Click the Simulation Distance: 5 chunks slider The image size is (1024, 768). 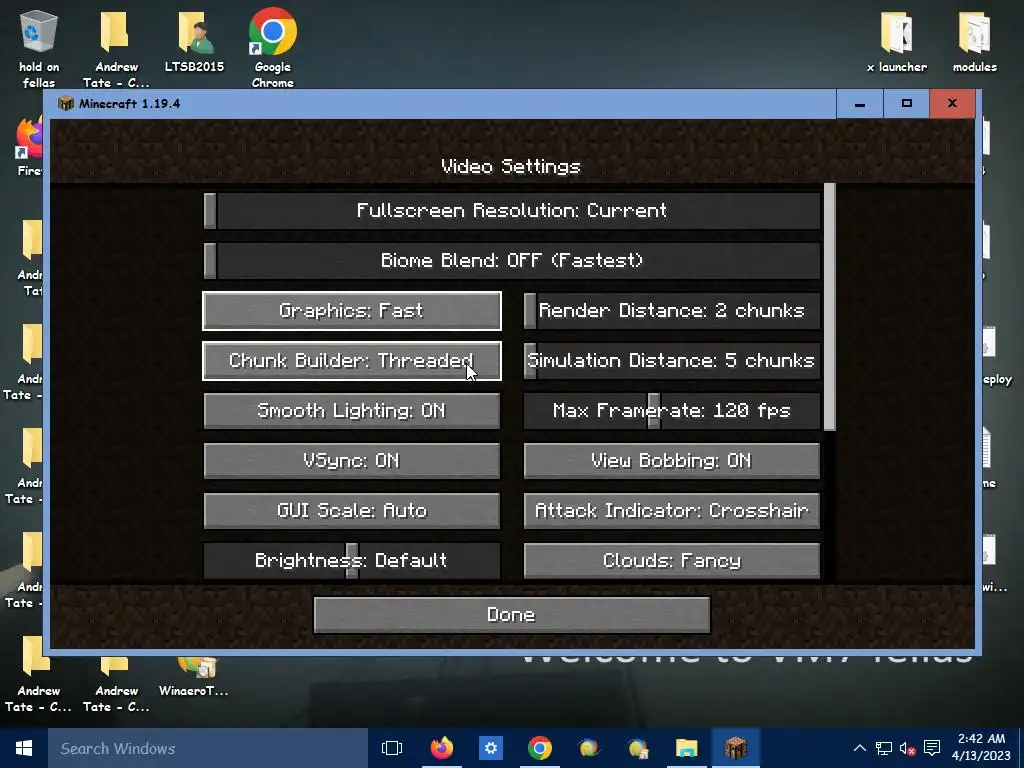coord(671,360)
